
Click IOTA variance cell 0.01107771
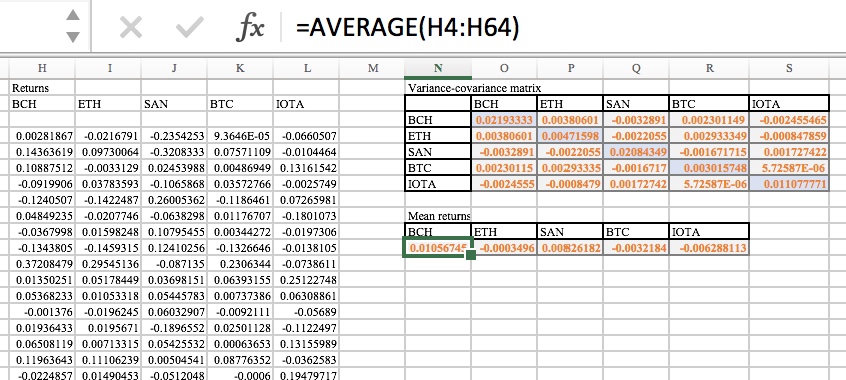pyautogui.click(x=789, y=184)
